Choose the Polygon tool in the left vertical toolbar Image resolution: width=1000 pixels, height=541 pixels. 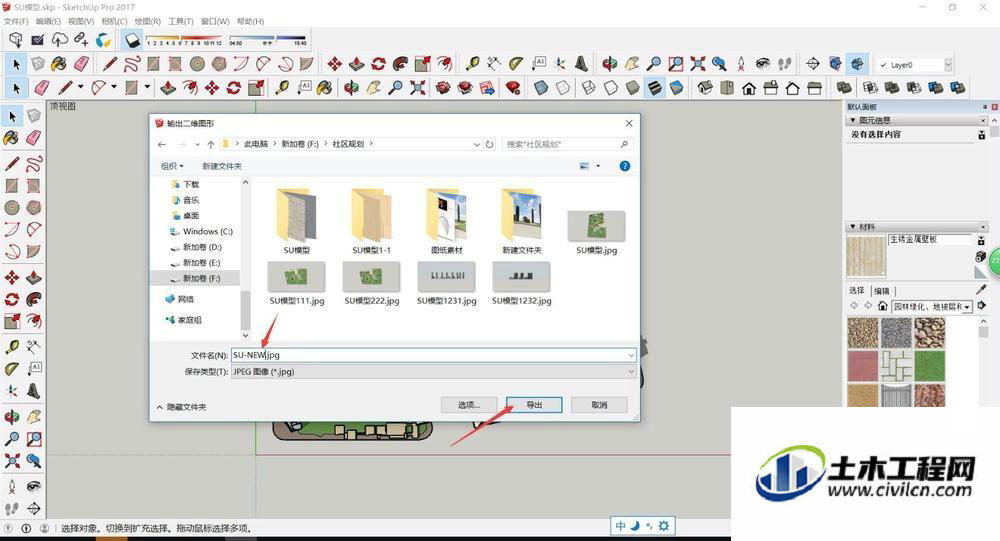click(34, 207)
